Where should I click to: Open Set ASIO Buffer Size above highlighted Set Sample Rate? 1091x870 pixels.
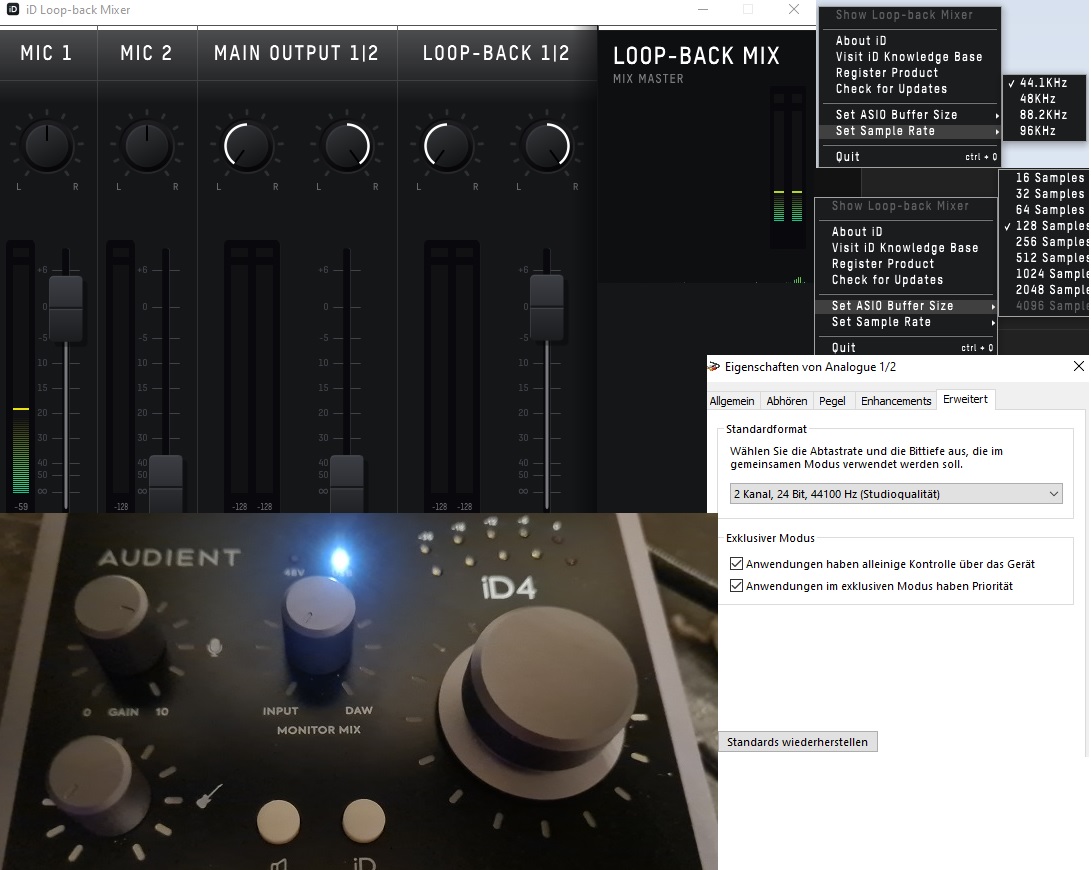(x=910, y=115)
